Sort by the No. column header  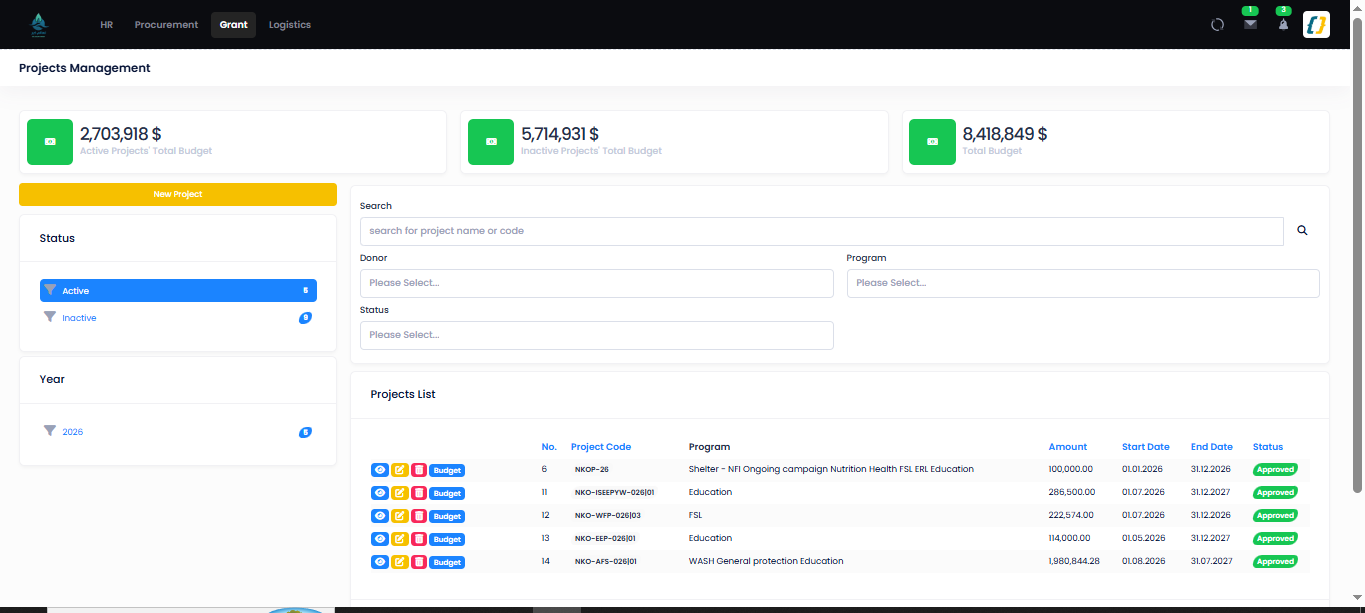tap(549, 447)
